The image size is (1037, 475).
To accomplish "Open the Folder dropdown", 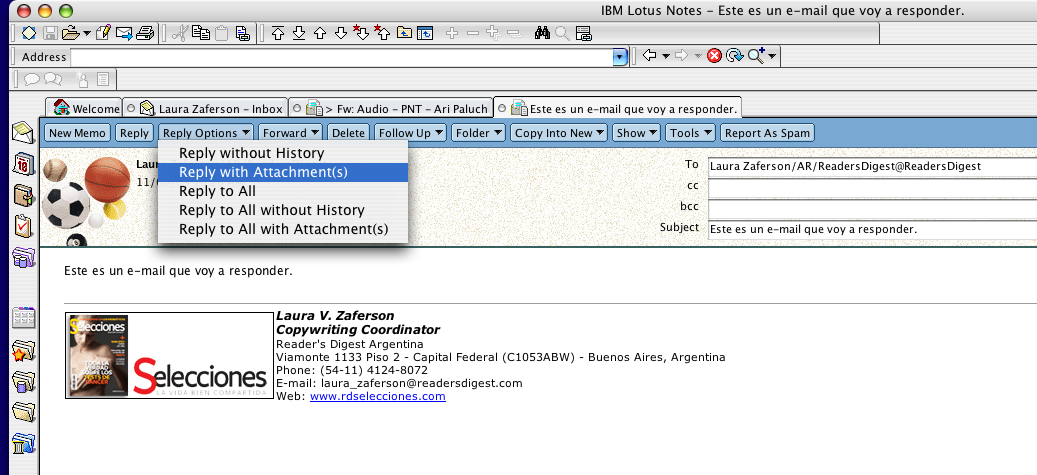I will (479, 133).
